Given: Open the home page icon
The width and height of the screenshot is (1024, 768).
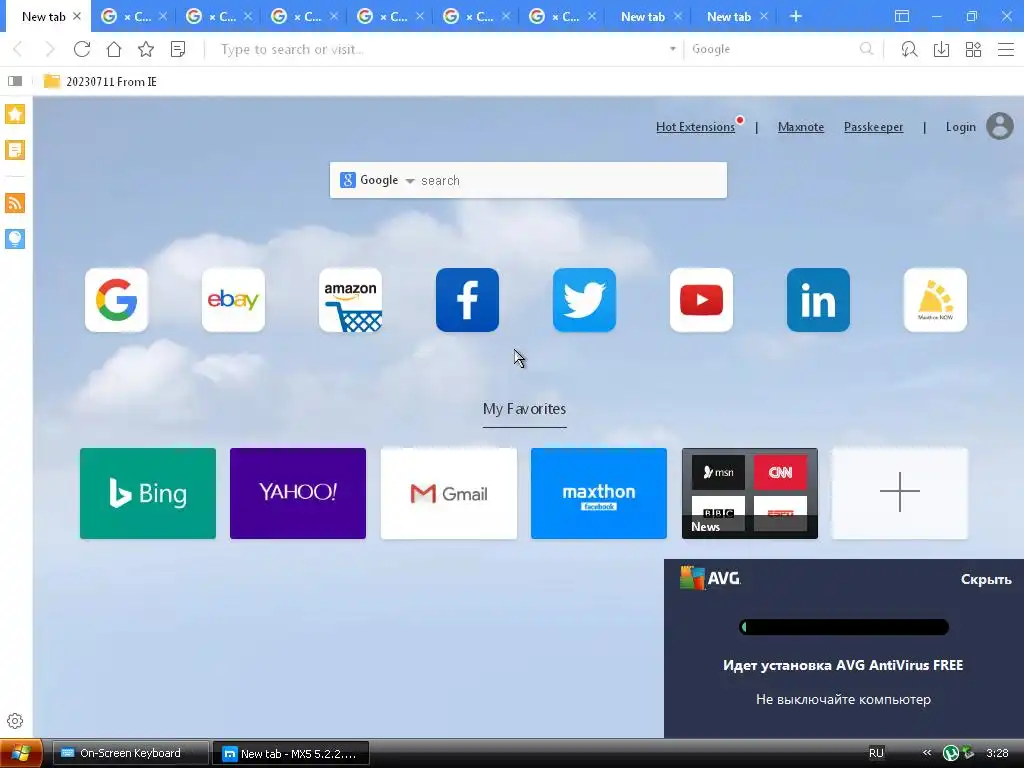Looking at the screenshot, I should point(114,49).
